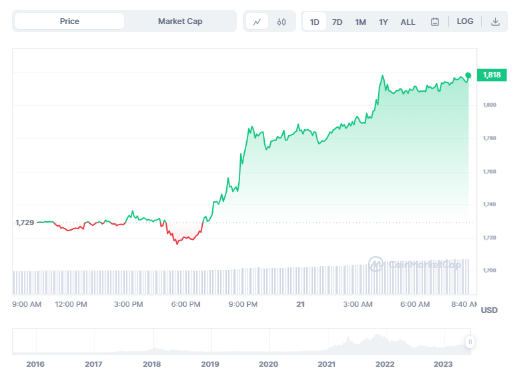This screenshot has height=379, width=514.
Task: Select the 1M time range
Action: [x=360, y=22]
